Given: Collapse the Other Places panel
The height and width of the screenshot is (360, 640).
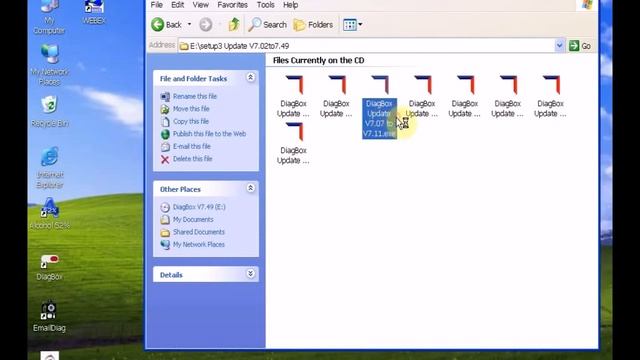Looking at the screenshot, I should (251, 188).
